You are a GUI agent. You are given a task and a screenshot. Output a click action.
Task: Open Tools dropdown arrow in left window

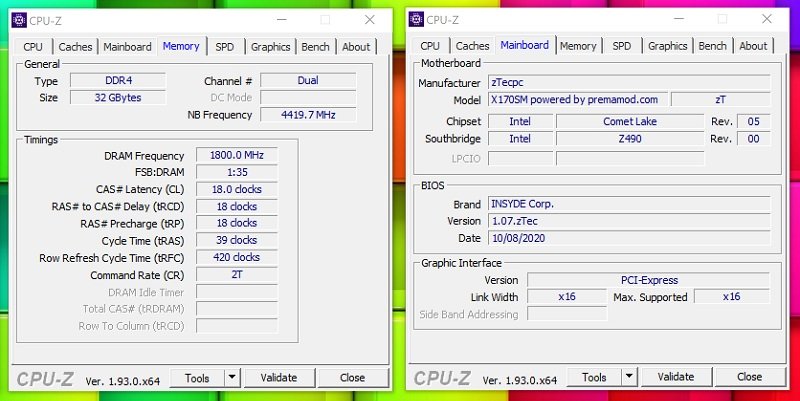(x=232, y=378)
